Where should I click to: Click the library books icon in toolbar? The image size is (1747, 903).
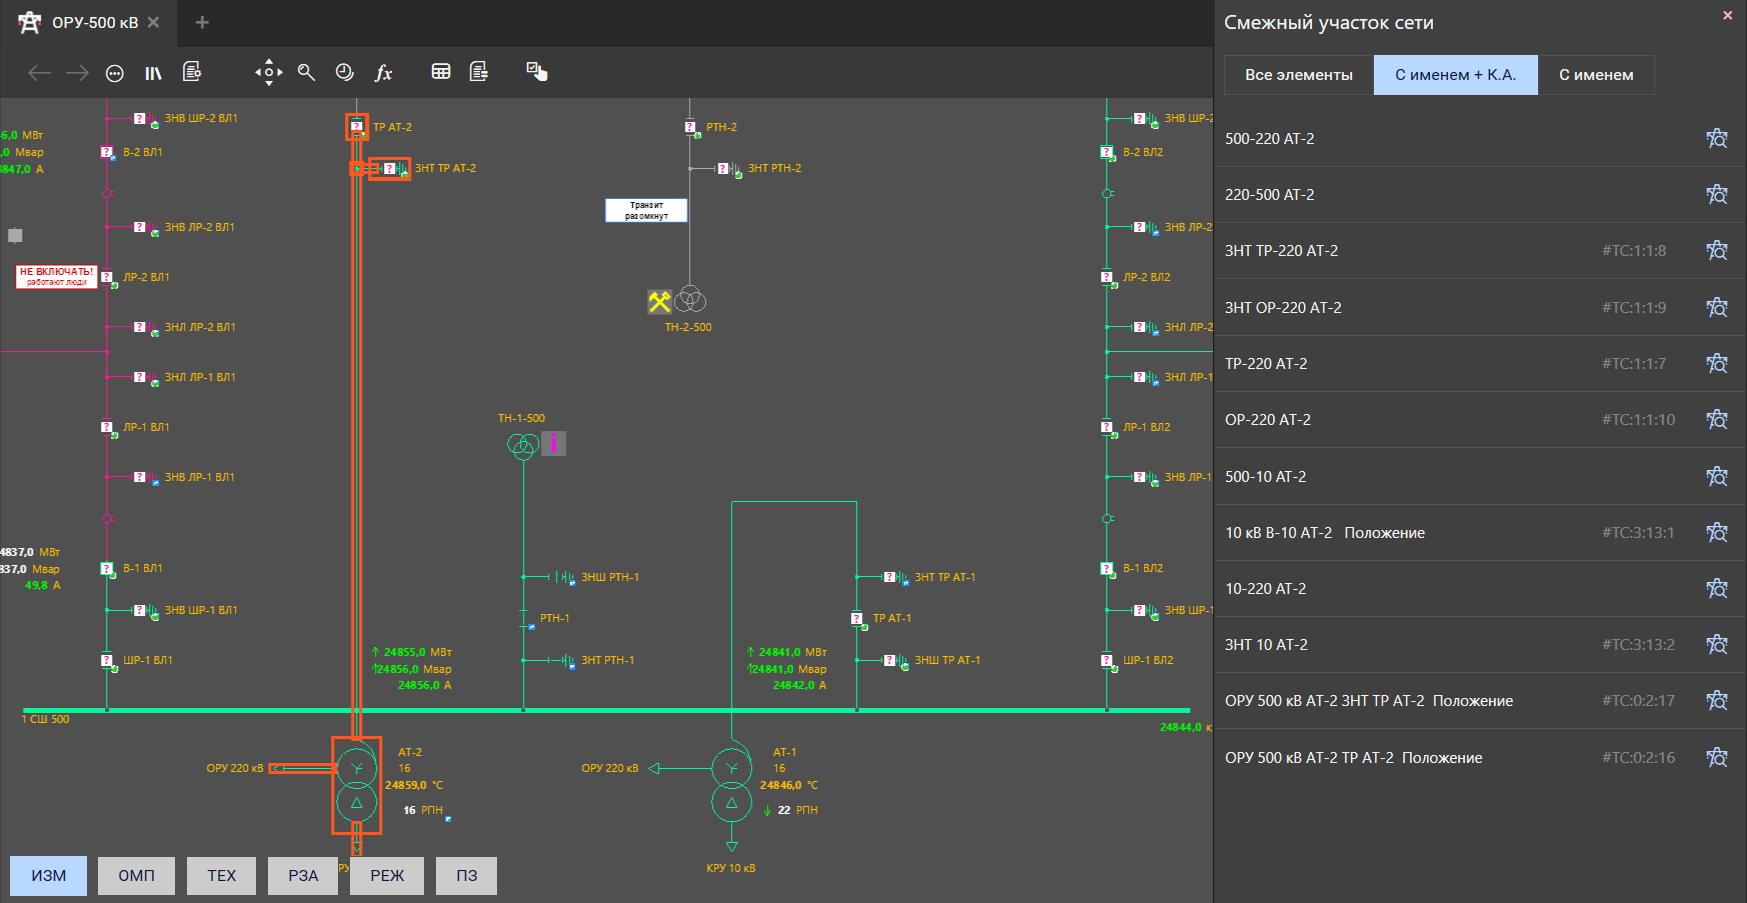(x=153, y=72)
